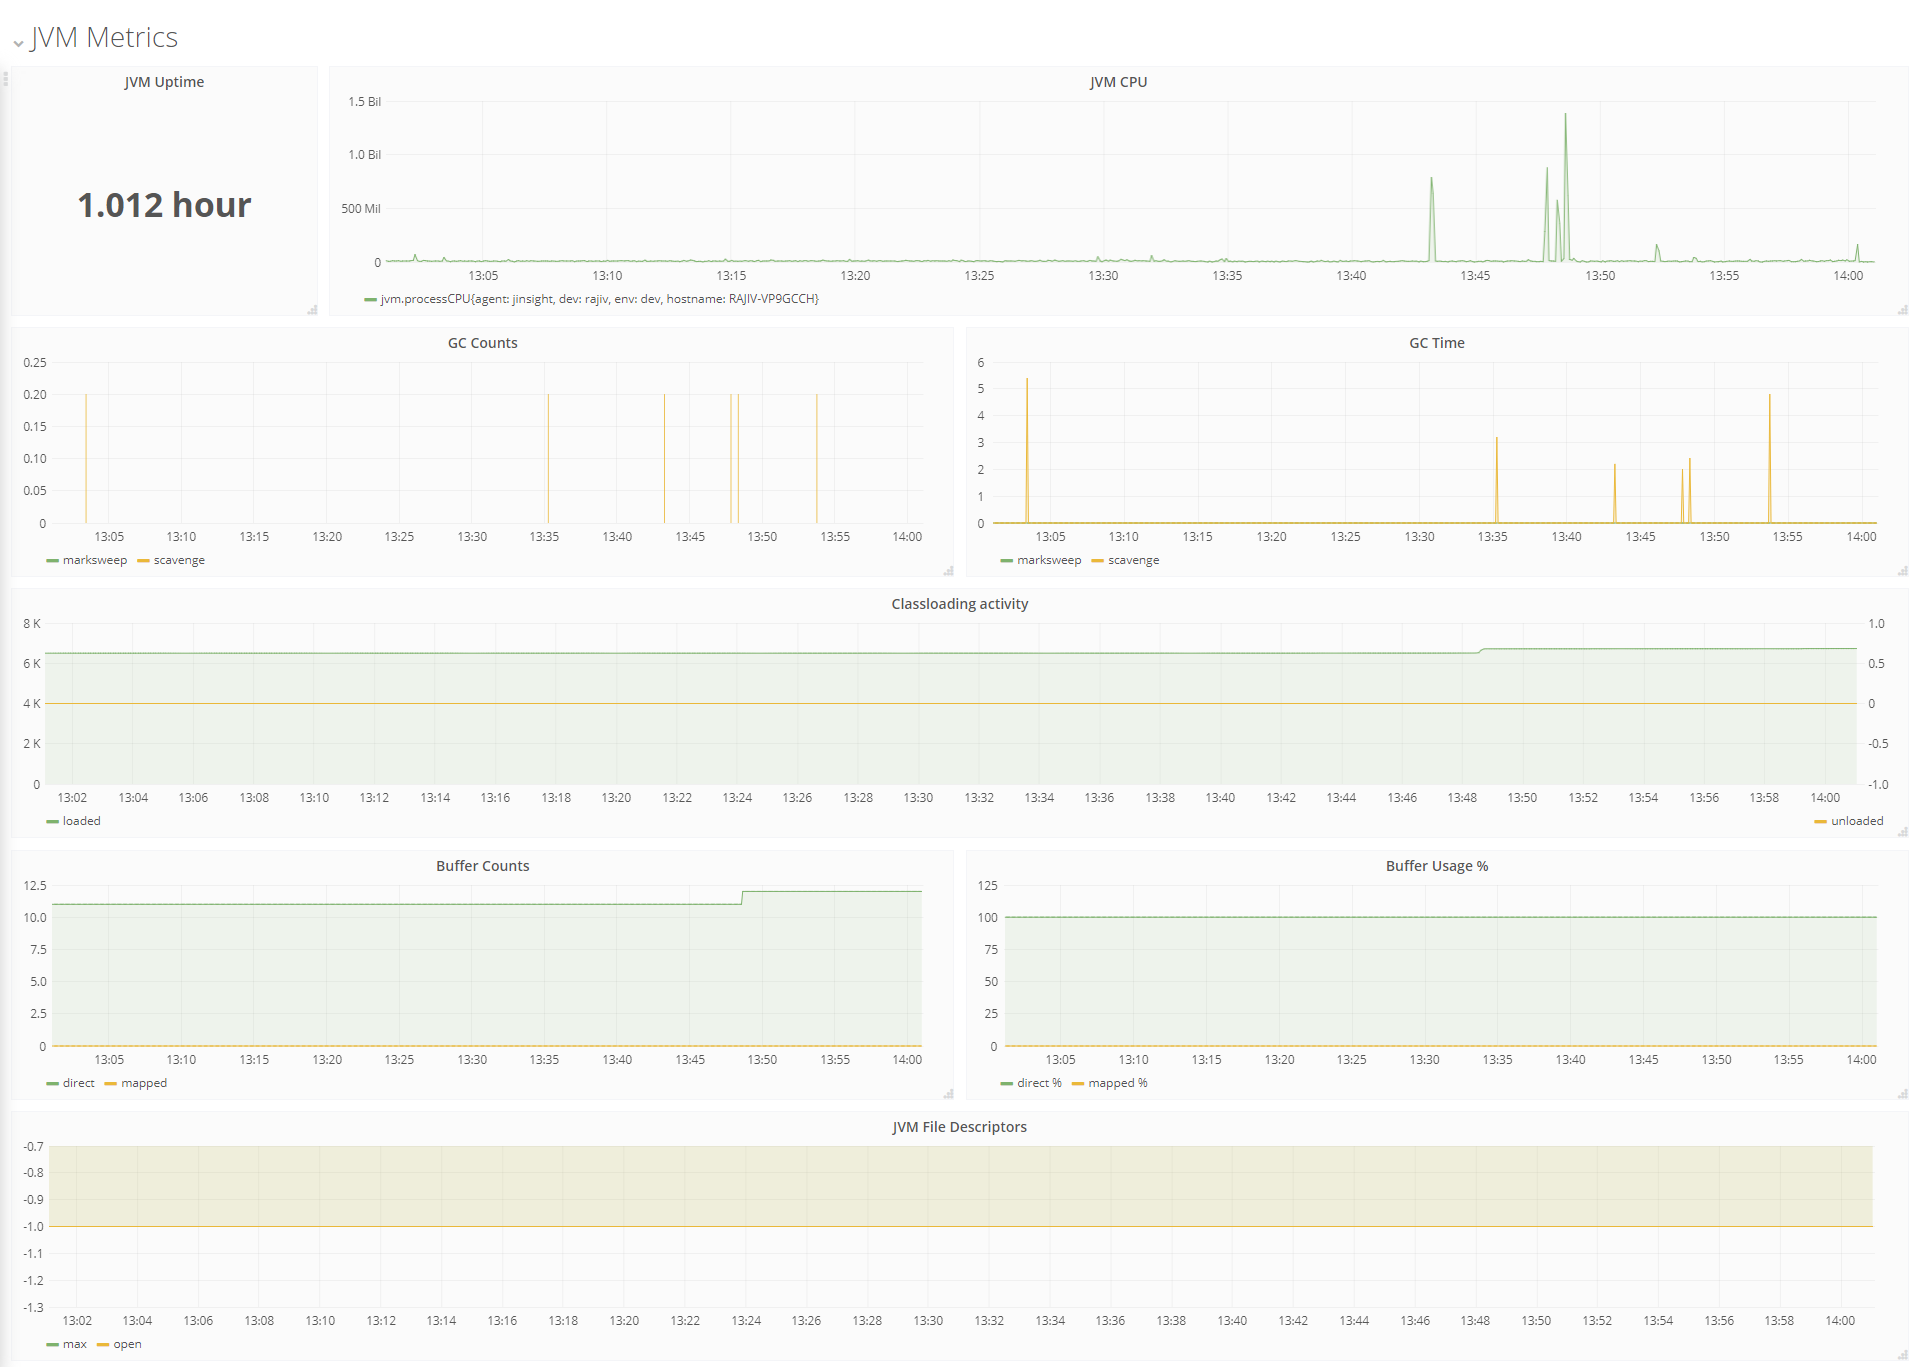Click resize handle of JVM Uptime panel
The image size is (1920, 1367).
(x=312, y=310)
